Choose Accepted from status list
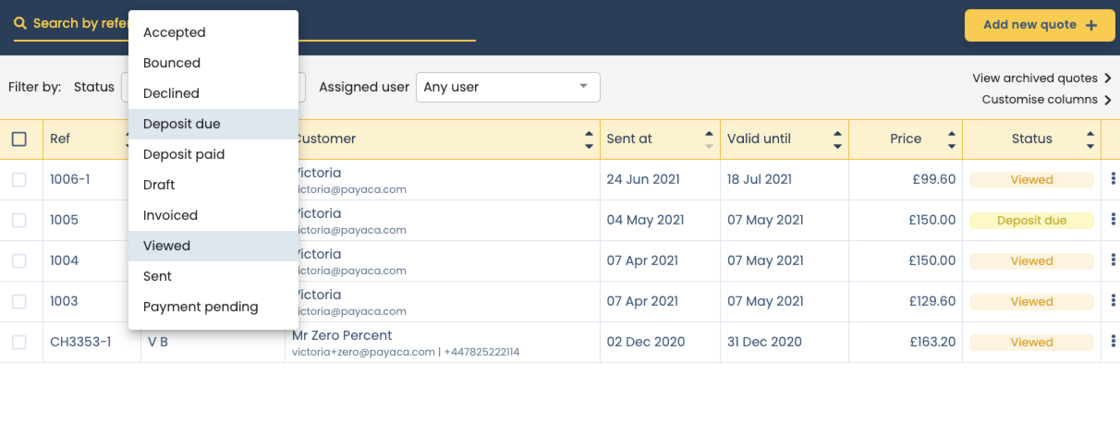Viewport: 1120px width, 423px height. pos(174,32)
